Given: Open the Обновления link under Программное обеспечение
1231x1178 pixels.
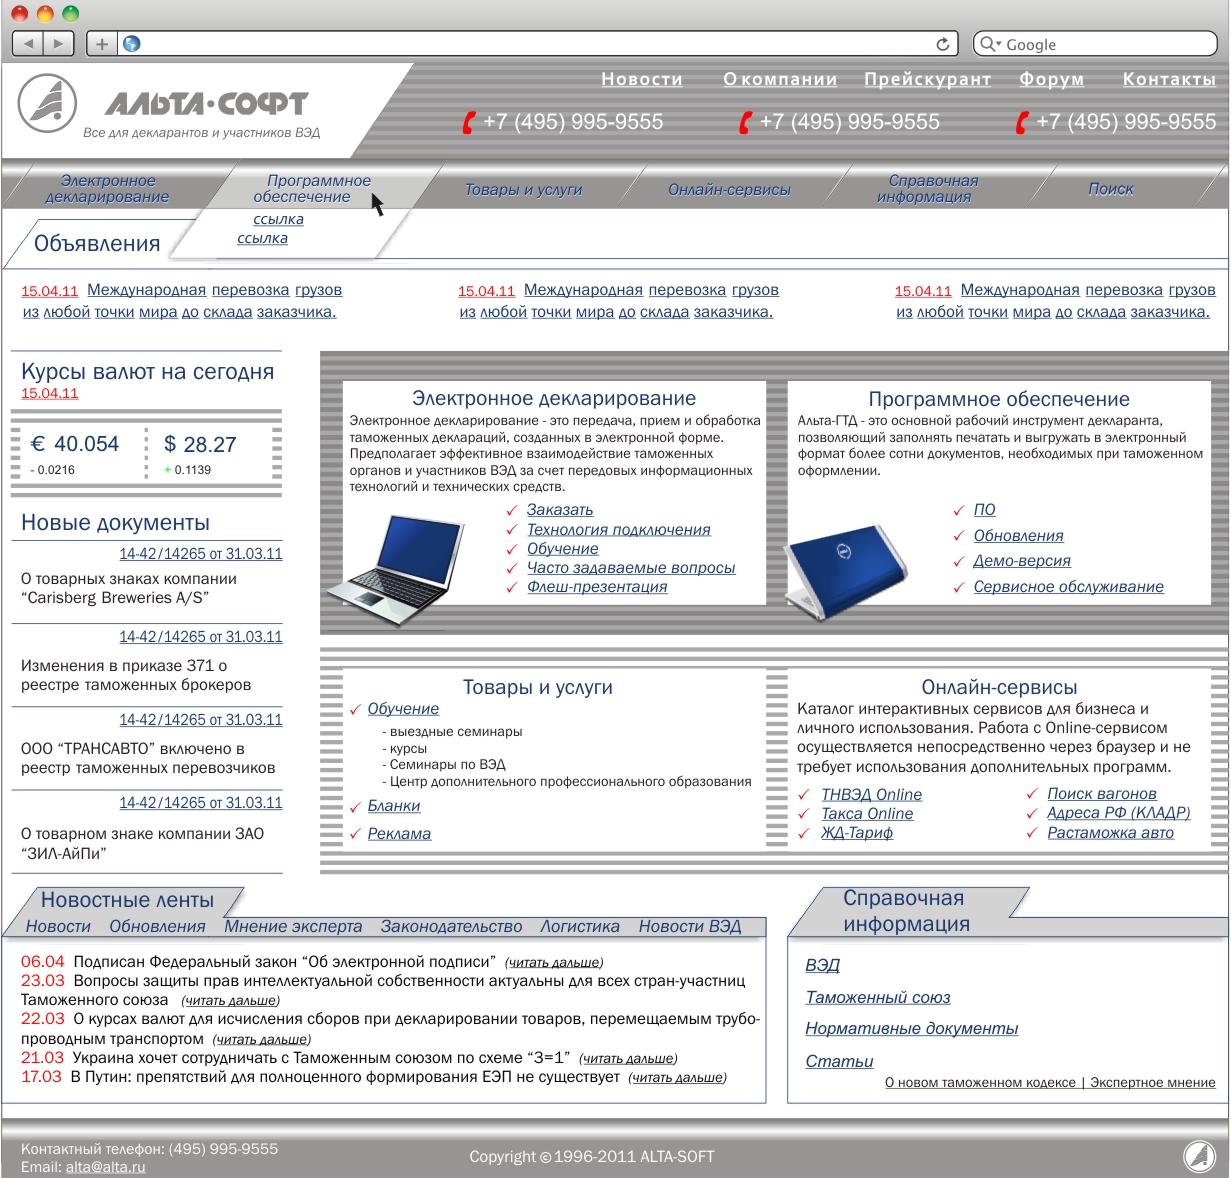Looking at the screenshot, I should coord(1018,536).
